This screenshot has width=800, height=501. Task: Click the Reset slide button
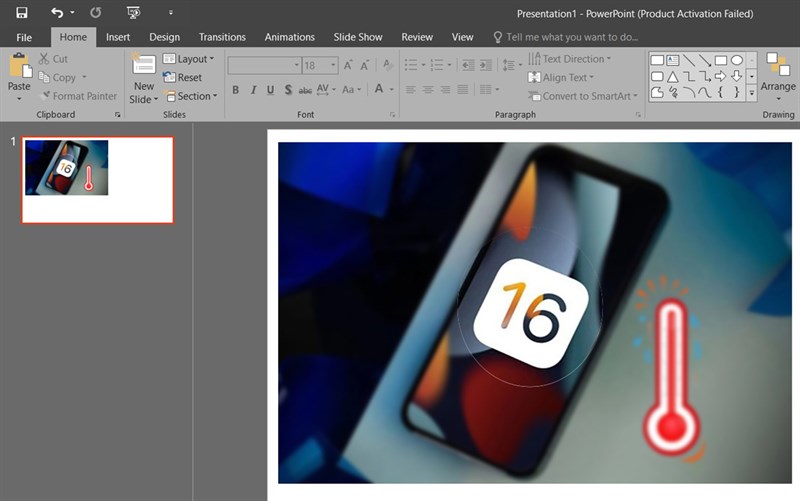[x=182, y=78]
